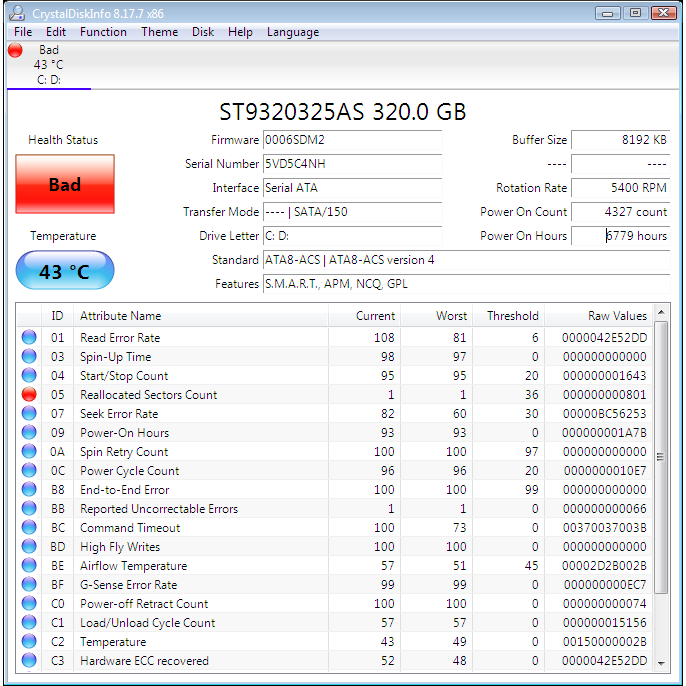Open the Help menu
The image size is (686, 686).
point(240,32)
